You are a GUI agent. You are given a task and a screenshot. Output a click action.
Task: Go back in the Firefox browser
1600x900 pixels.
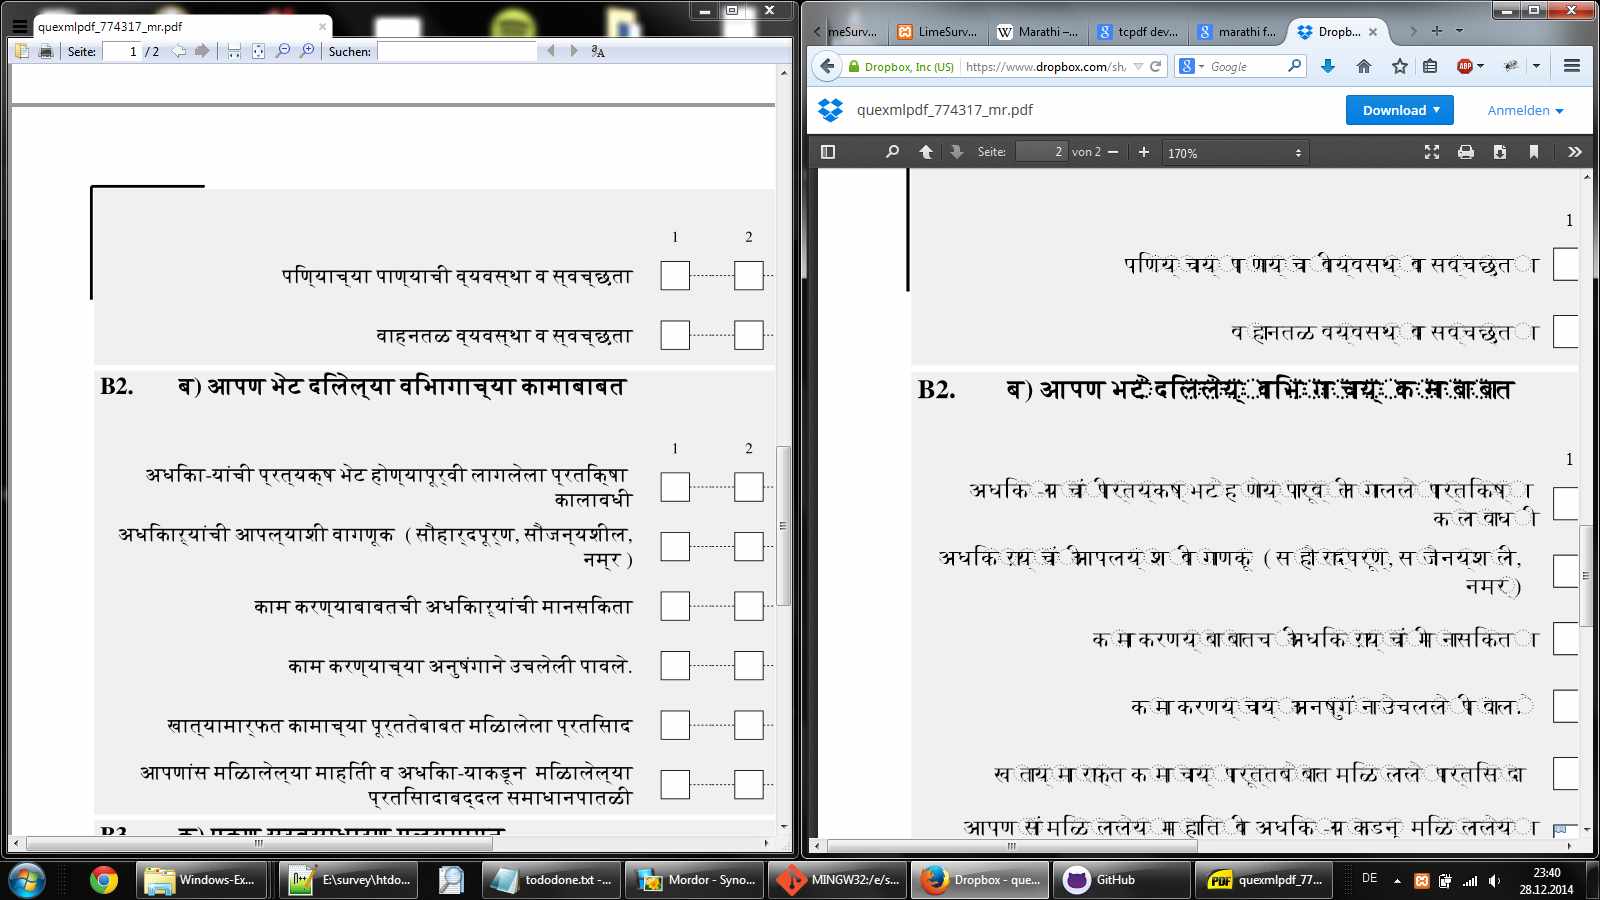click(x=827, y=66)
